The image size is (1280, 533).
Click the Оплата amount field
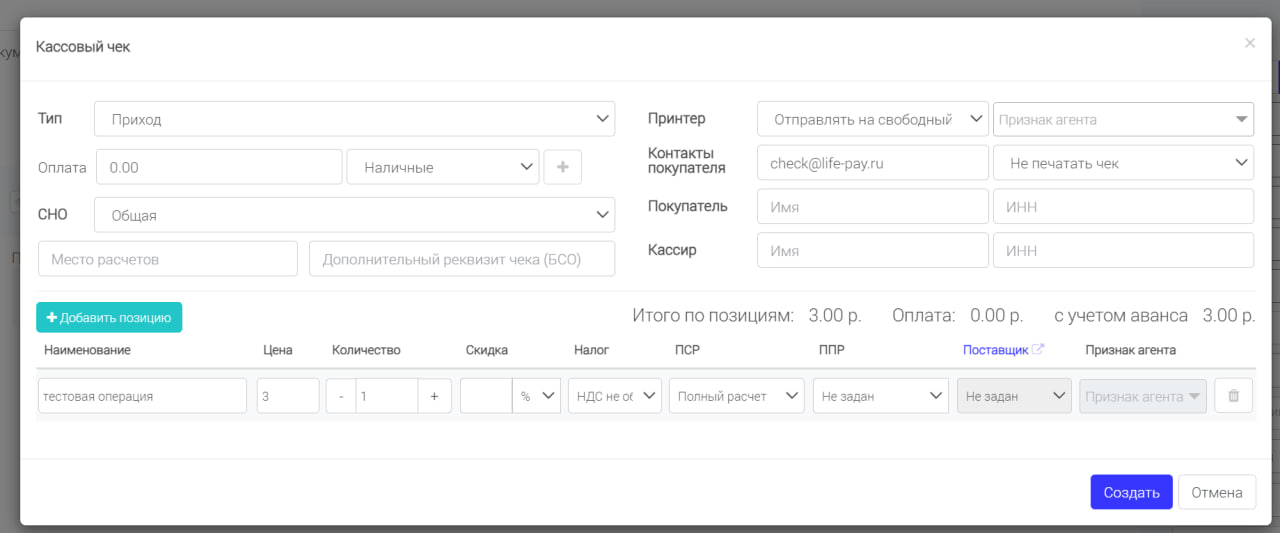click(x=219, y=167)
